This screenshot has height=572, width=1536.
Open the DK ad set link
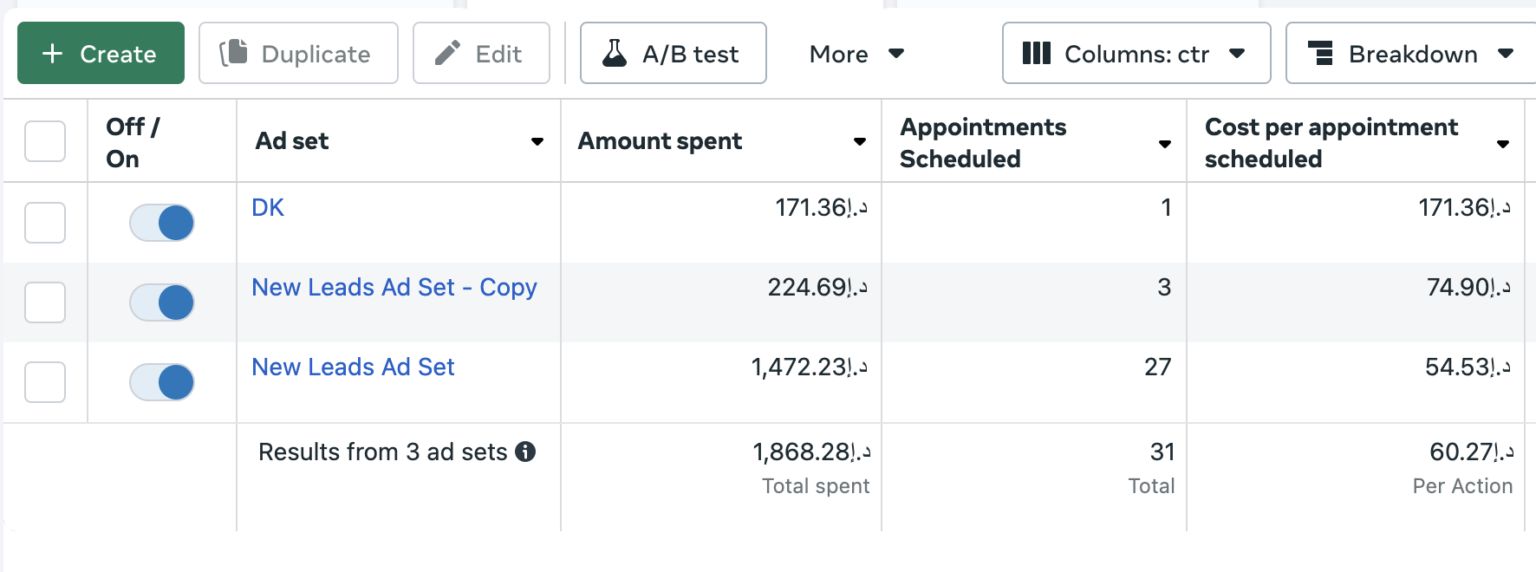(268, 208)
